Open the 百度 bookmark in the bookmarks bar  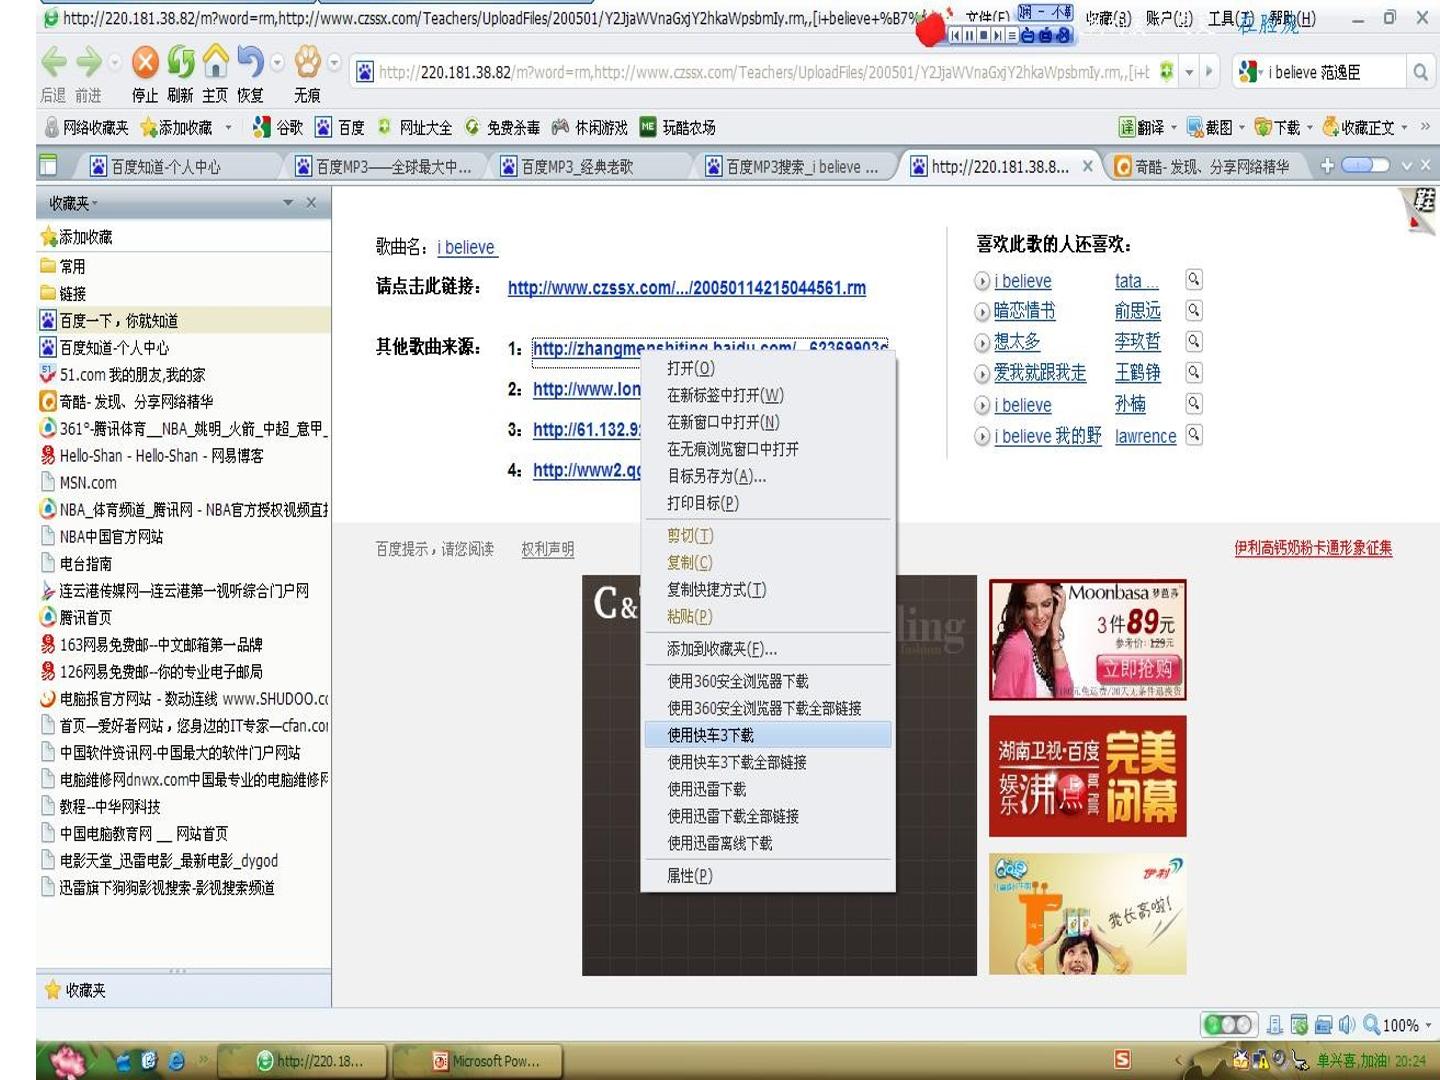click(x=340, y=127)
